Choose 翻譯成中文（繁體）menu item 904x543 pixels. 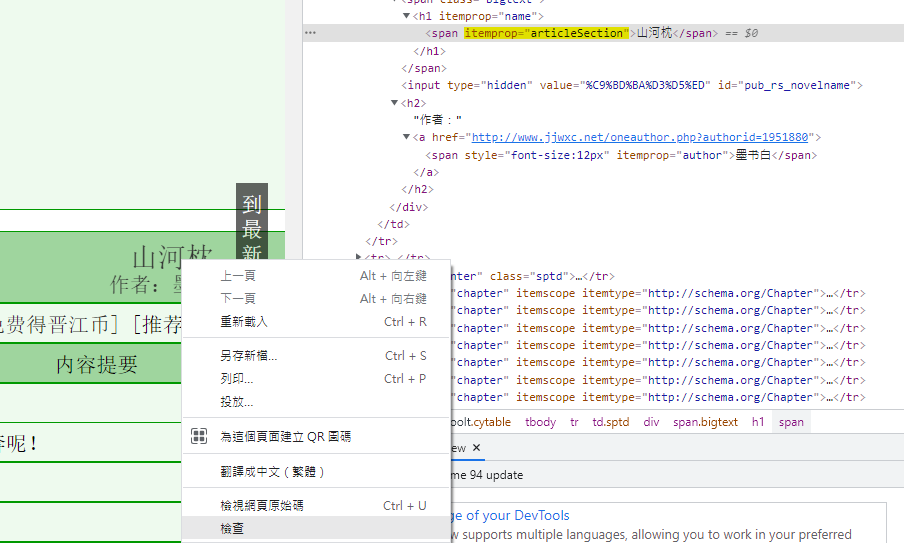(316, 472)
